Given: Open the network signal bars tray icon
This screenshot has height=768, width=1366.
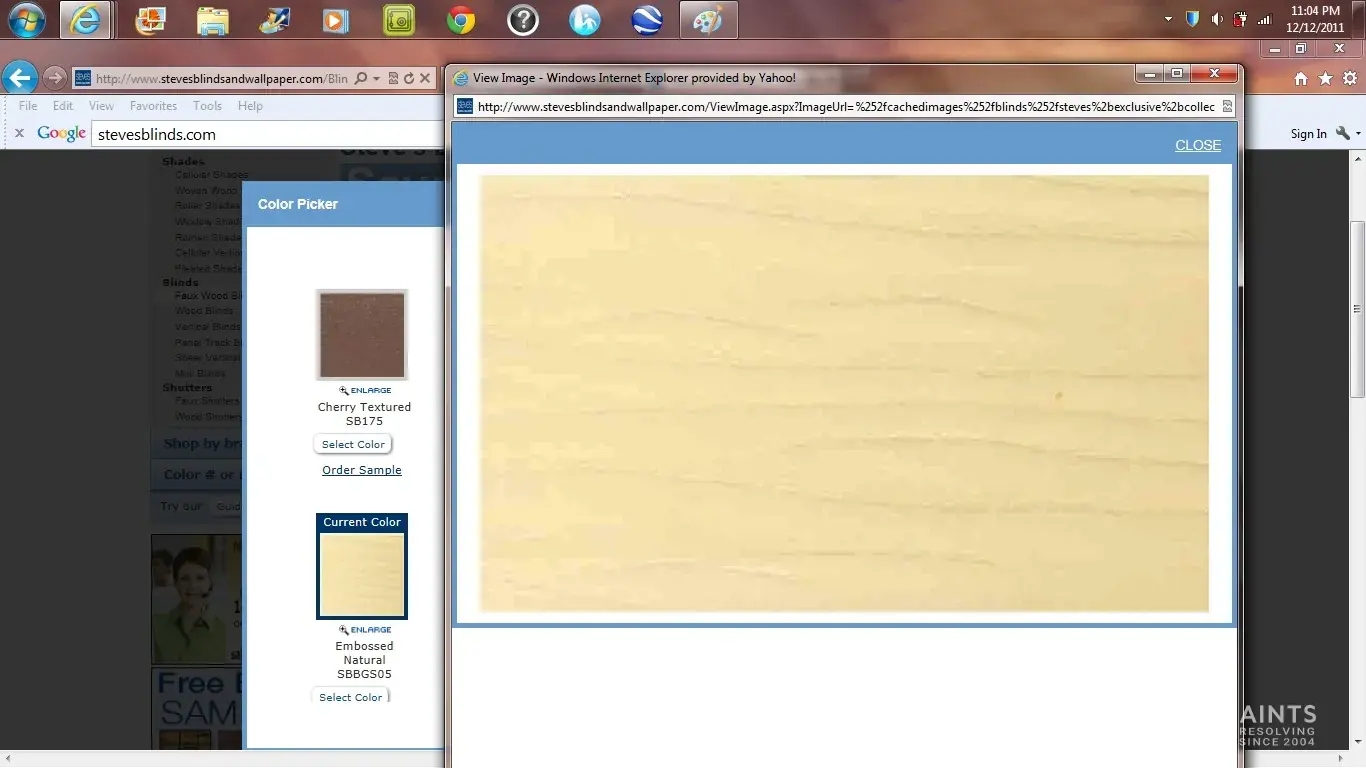Looking at the screenshot, I should point(1265,19).
